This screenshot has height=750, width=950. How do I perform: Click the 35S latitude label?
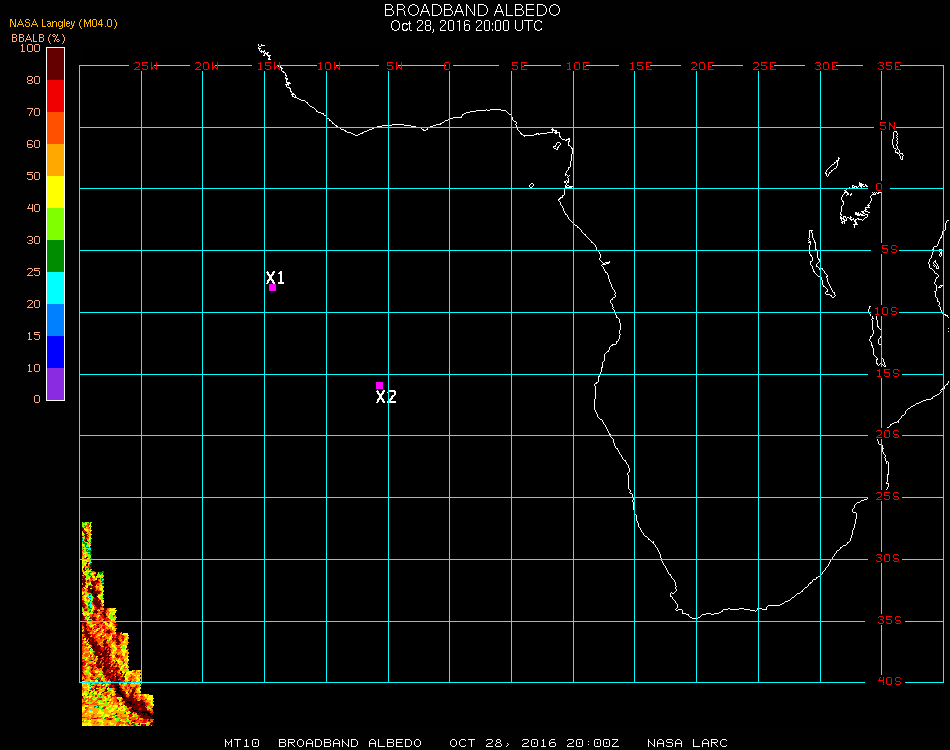889,620
